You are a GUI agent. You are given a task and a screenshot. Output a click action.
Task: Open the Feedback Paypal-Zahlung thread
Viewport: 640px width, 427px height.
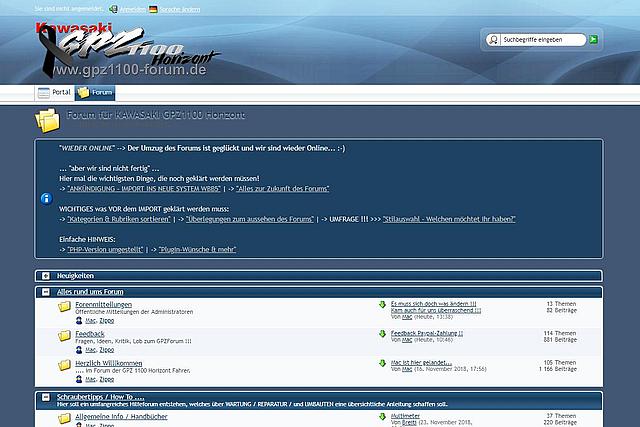click(427, 333)
